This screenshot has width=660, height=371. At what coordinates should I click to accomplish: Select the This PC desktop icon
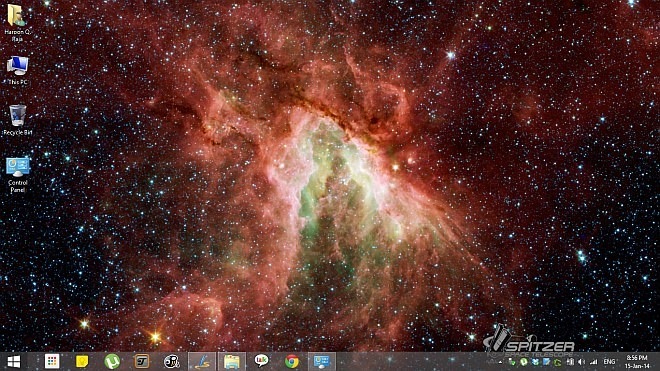[x=17, y=70]
